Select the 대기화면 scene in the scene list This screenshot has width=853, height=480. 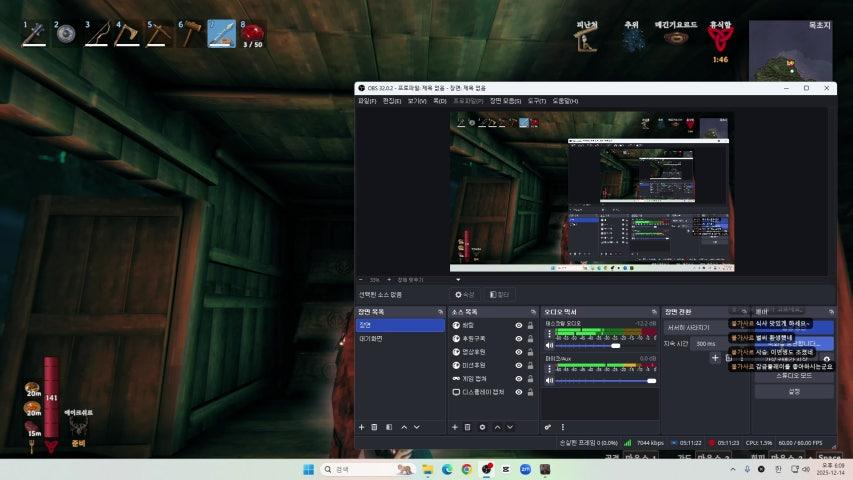click(371, 339)
